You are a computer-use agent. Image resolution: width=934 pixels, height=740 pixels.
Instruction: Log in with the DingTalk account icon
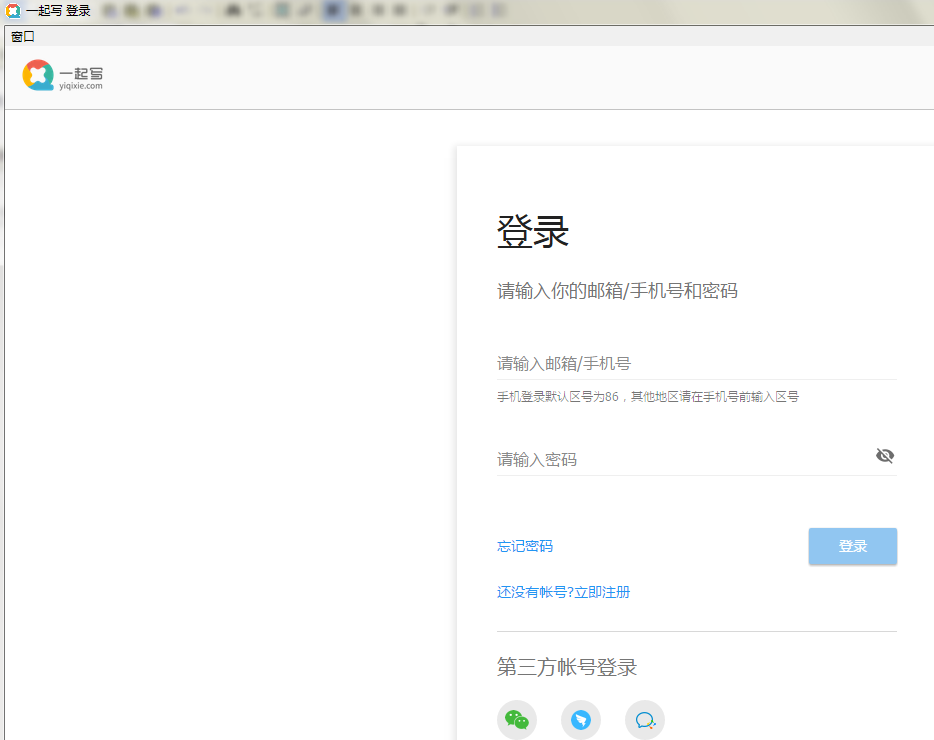pos(581,720)
